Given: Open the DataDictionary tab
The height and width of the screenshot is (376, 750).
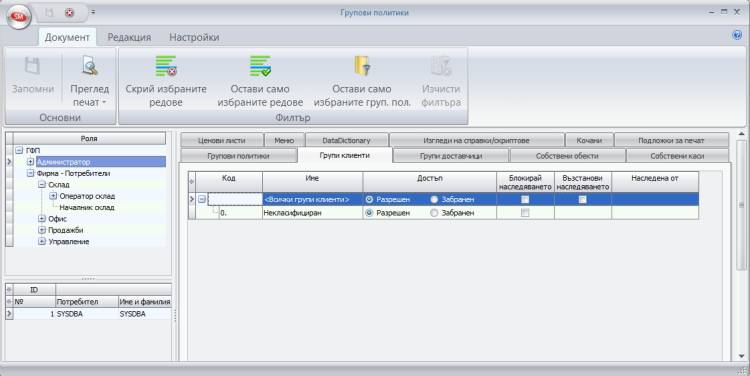Looking at the screenshot, I should [346, 141].
